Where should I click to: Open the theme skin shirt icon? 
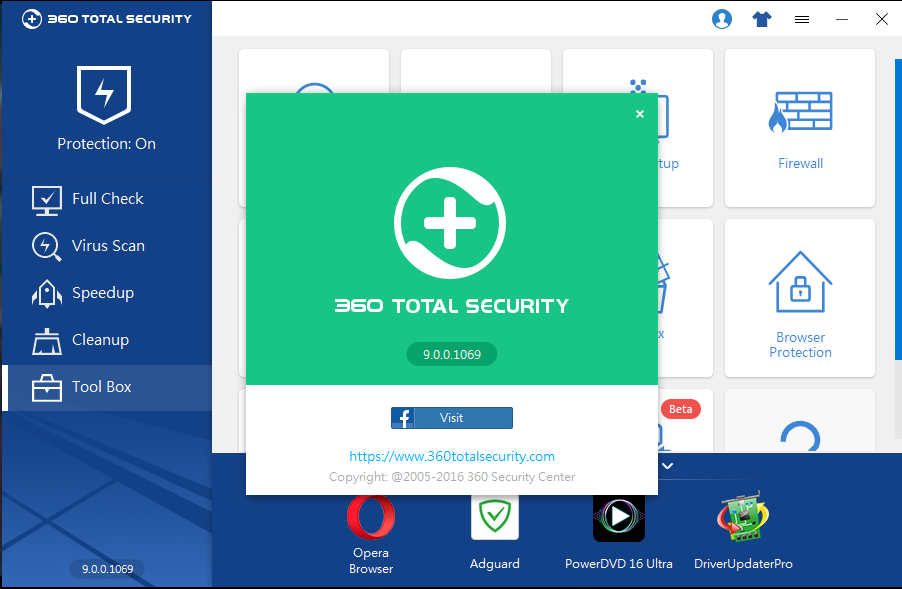click(762, 20)
